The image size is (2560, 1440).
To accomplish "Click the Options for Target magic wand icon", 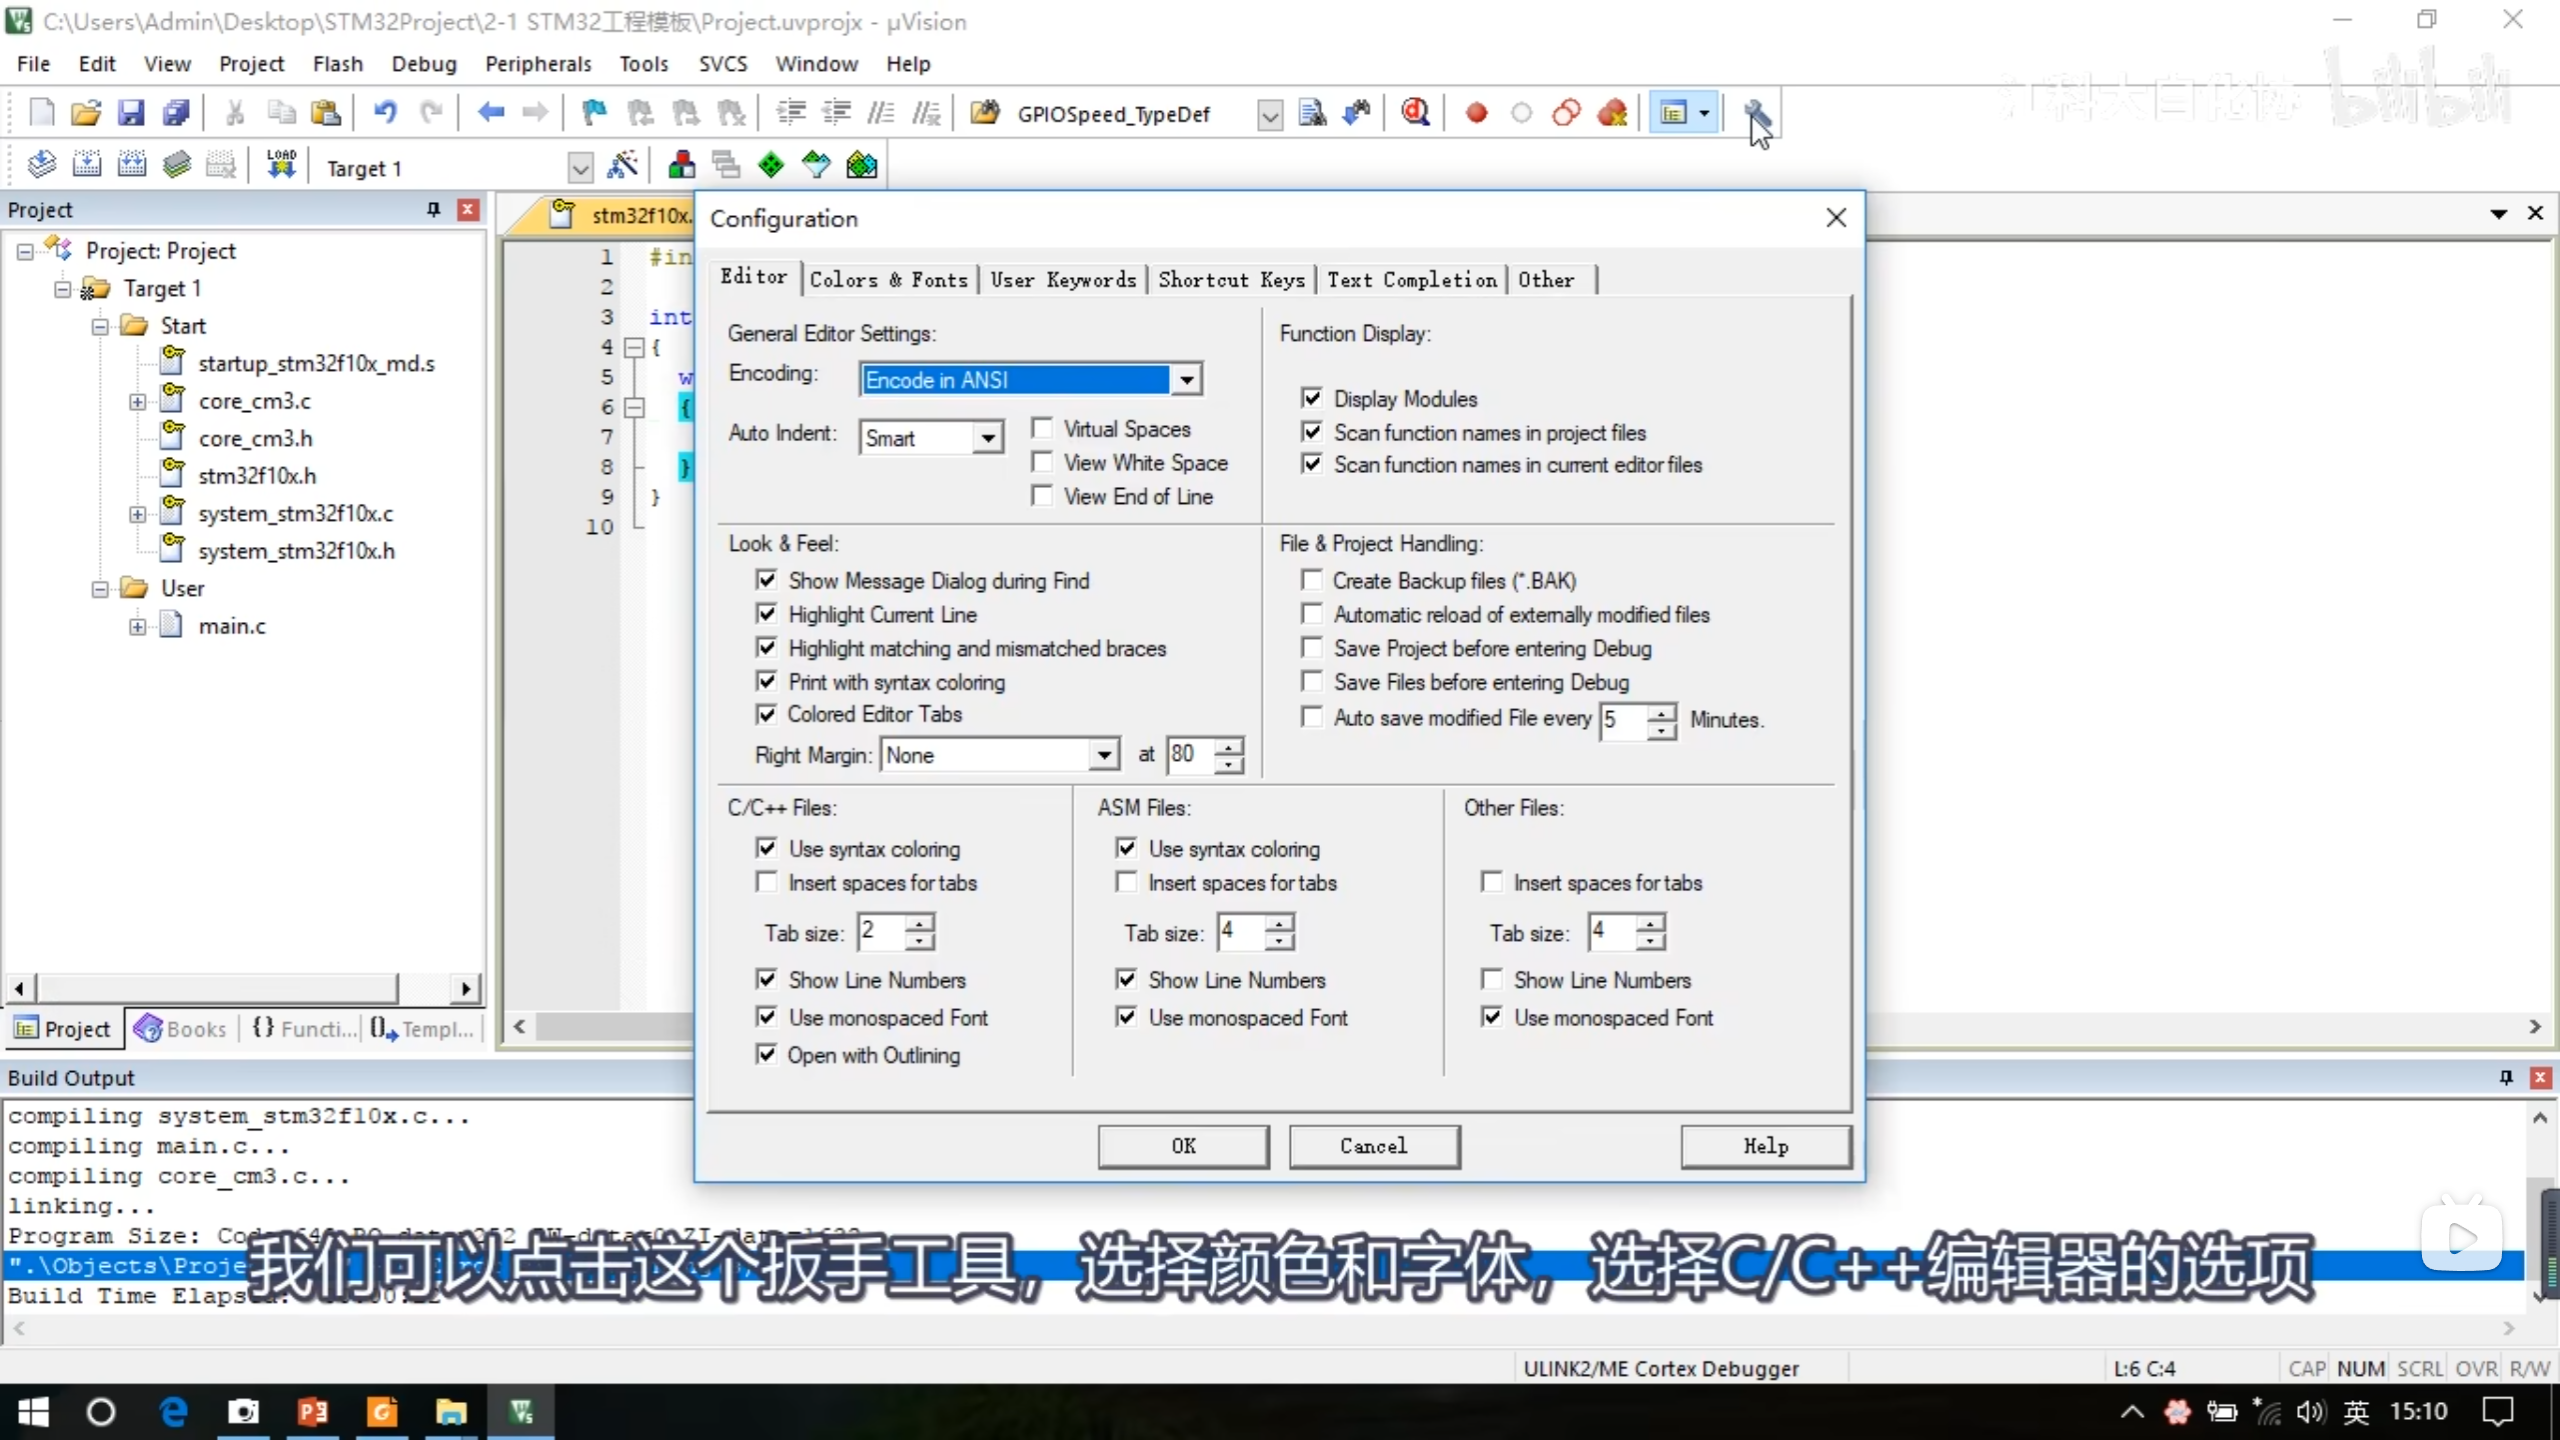I will (x=622, y=166).
